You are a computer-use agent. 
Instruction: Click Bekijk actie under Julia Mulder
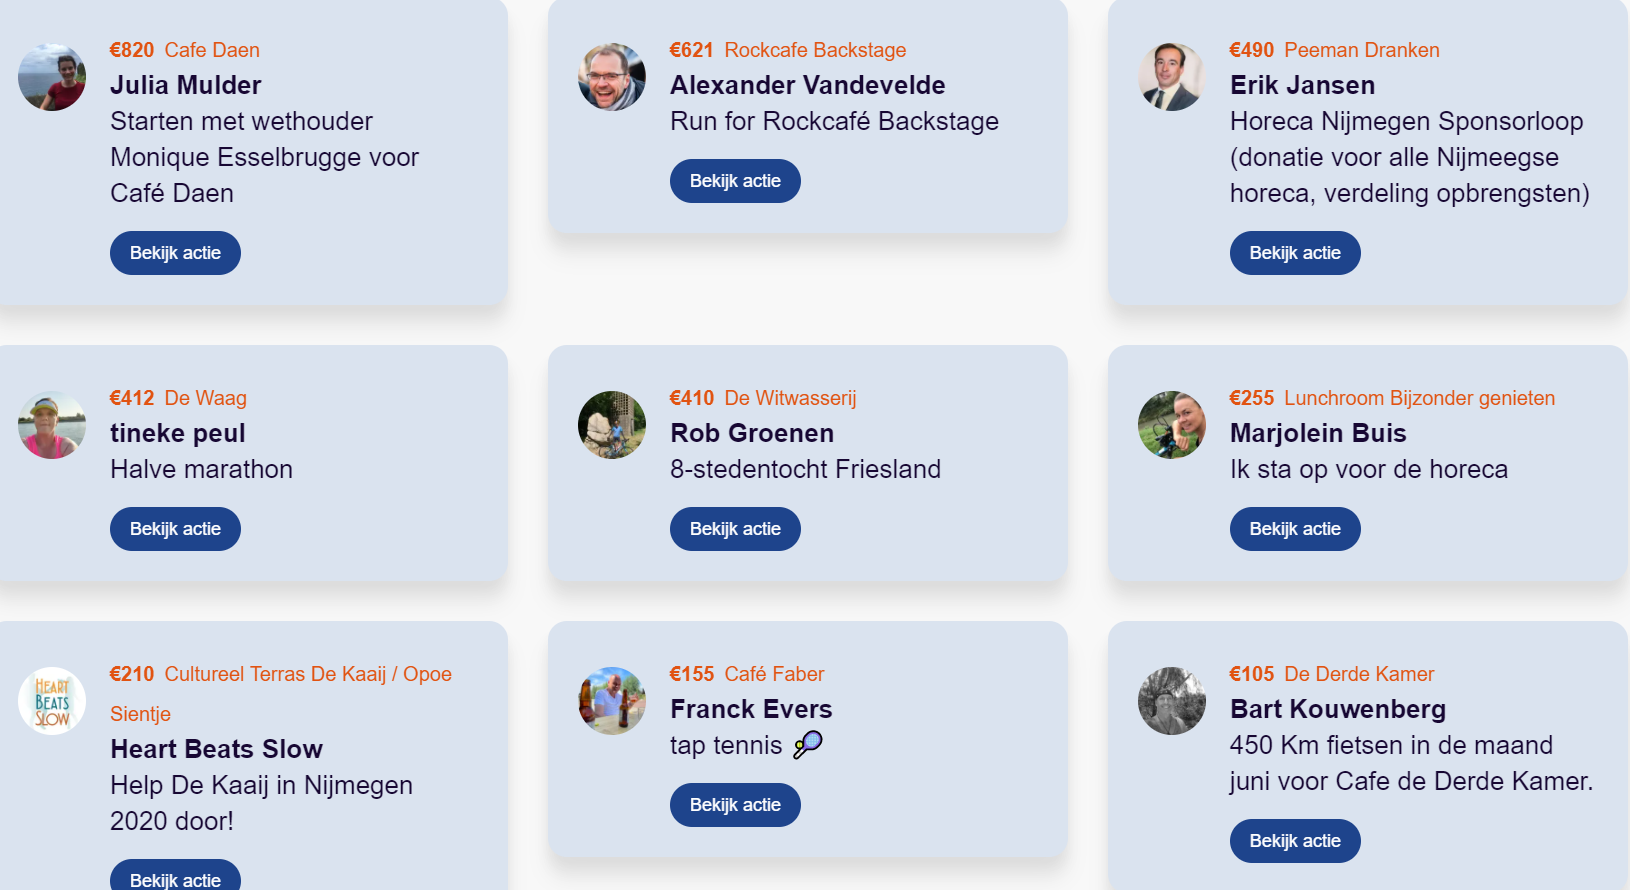[x=175, y=253]
